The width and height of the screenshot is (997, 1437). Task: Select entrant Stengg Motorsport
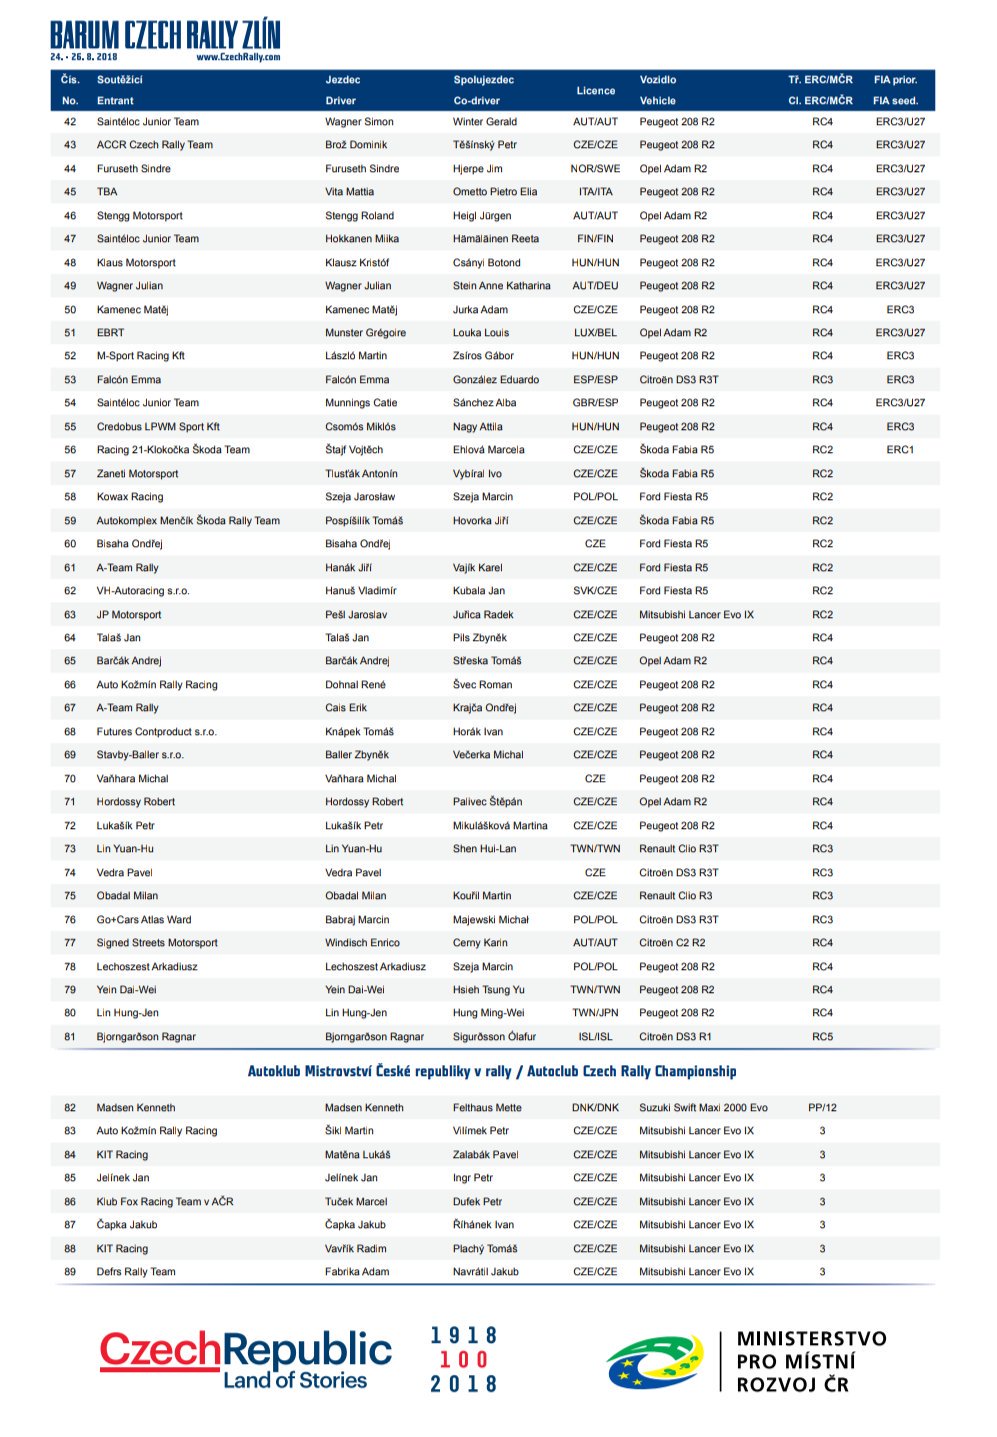[x=139, y=216]
